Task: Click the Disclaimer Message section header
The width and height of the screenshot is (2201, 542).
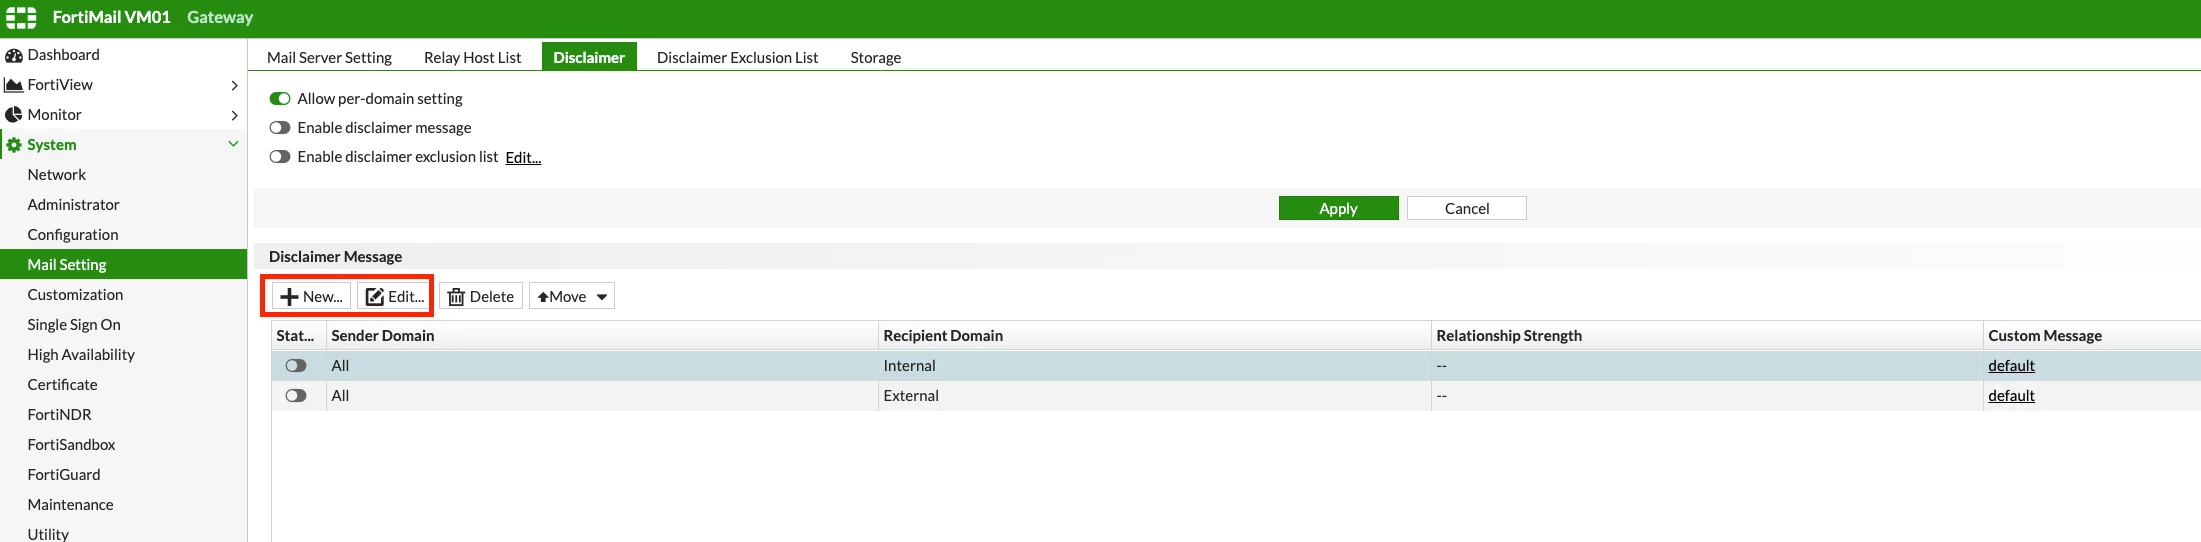Action: tap(335, 257)
